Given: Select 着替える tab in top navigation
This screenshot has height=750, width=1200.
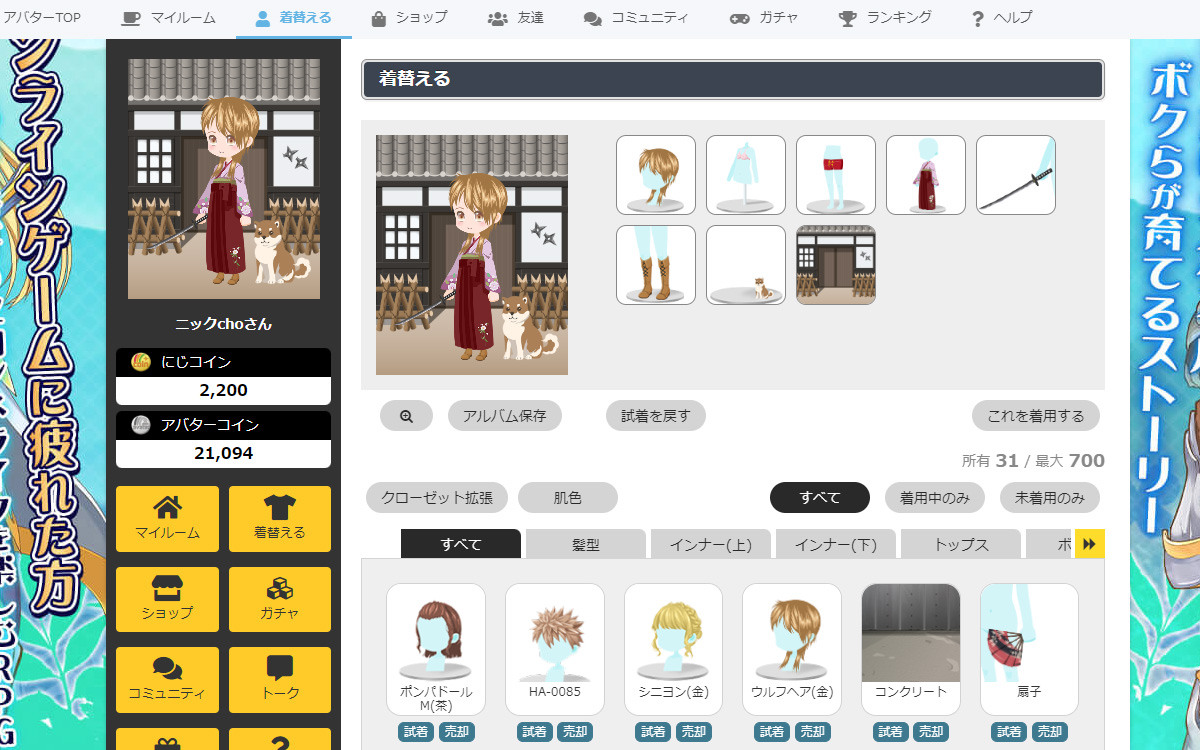Looking at the screenshot, I should [x=293, y=18].
